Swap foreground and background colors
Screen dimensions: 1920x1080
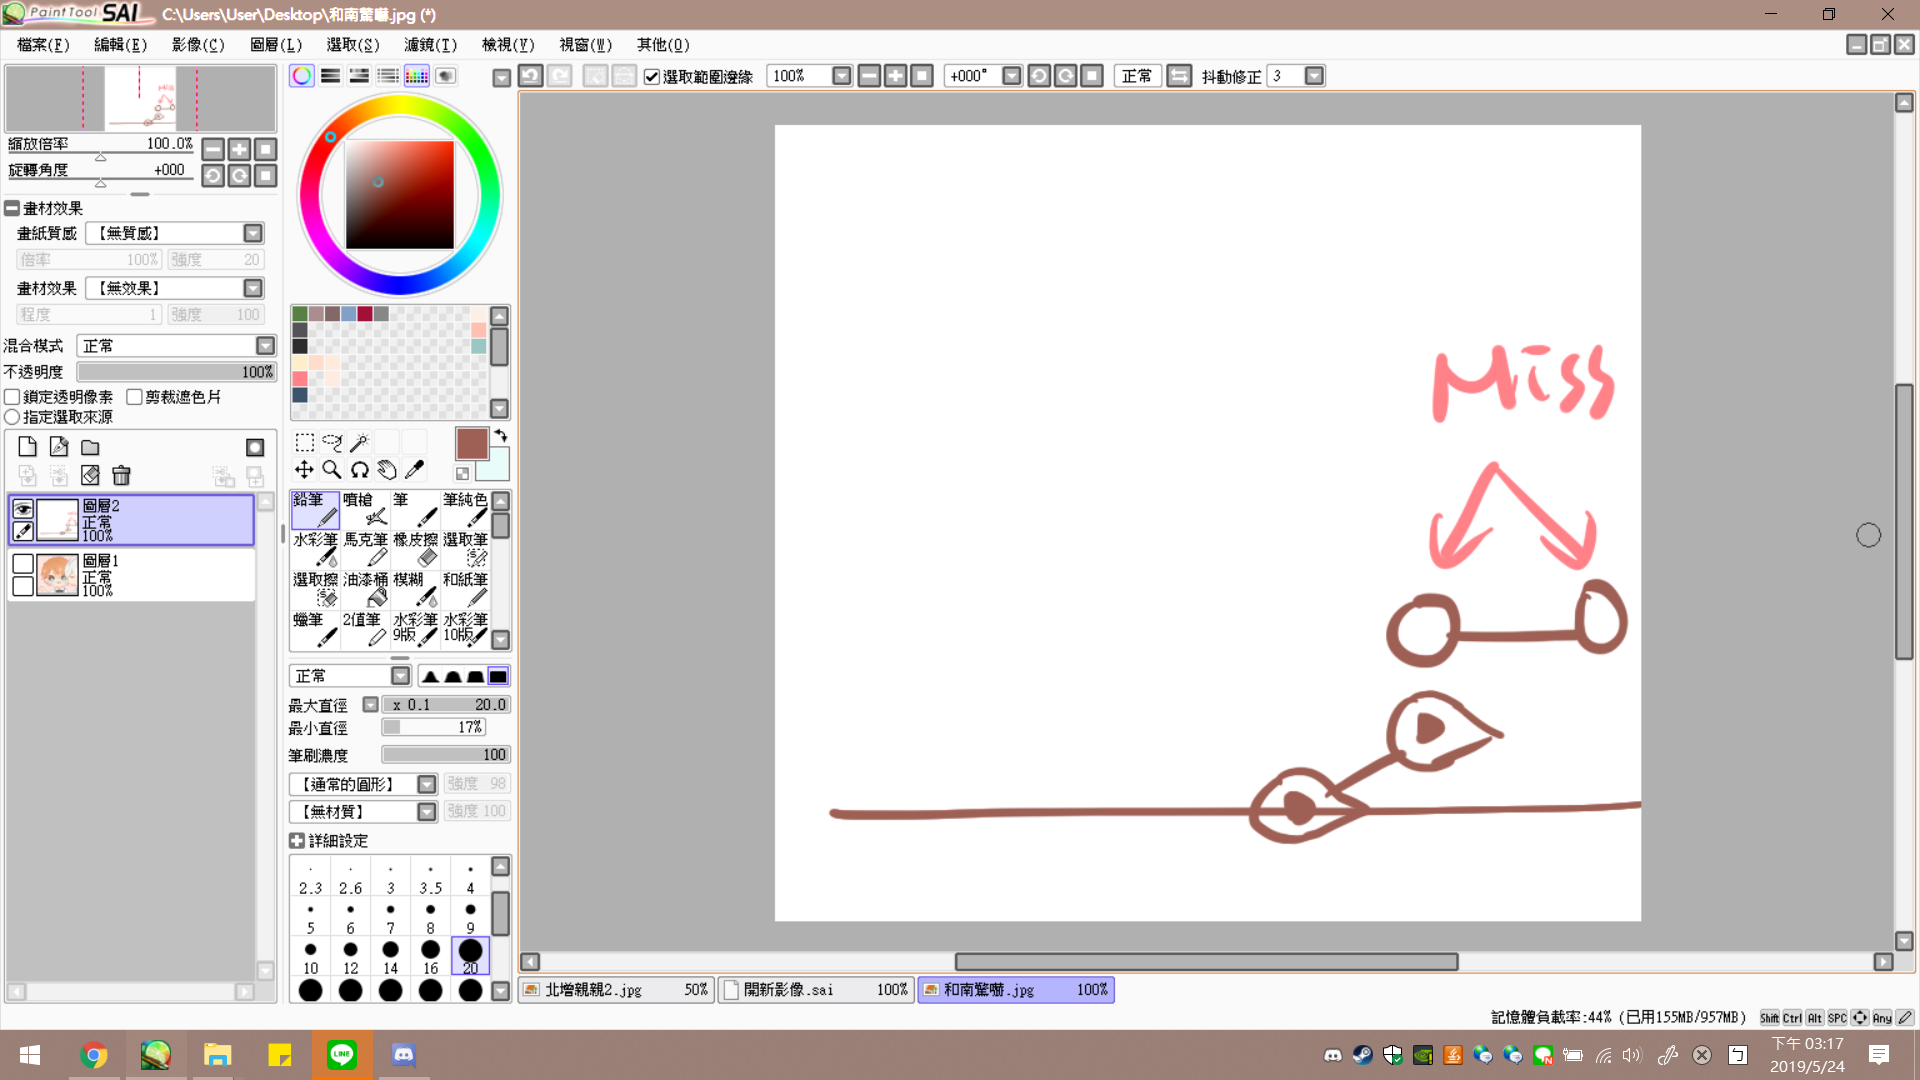501,436
